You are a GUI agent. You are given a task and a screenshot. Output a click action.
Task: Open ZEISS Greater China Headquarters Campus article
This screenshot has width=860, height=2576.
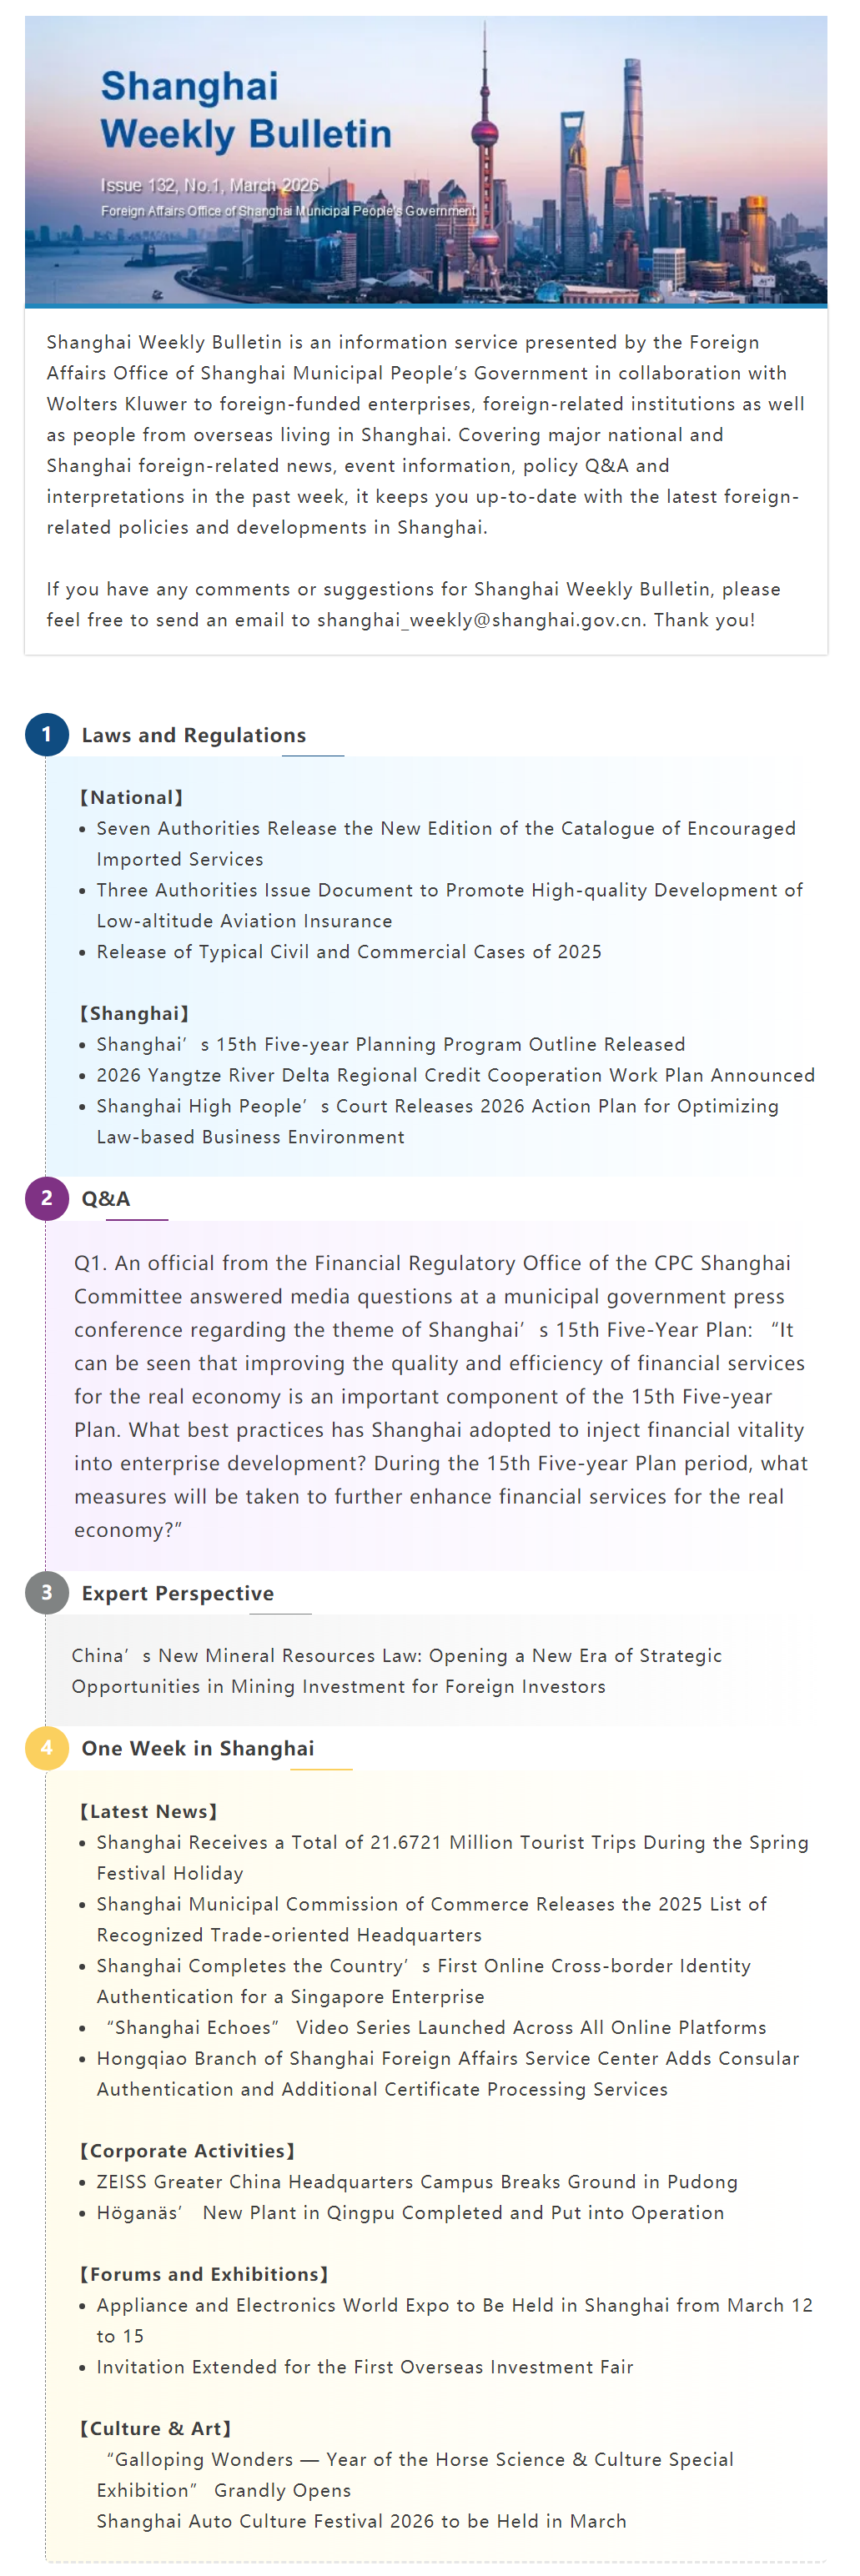[x=417, y=2181]
